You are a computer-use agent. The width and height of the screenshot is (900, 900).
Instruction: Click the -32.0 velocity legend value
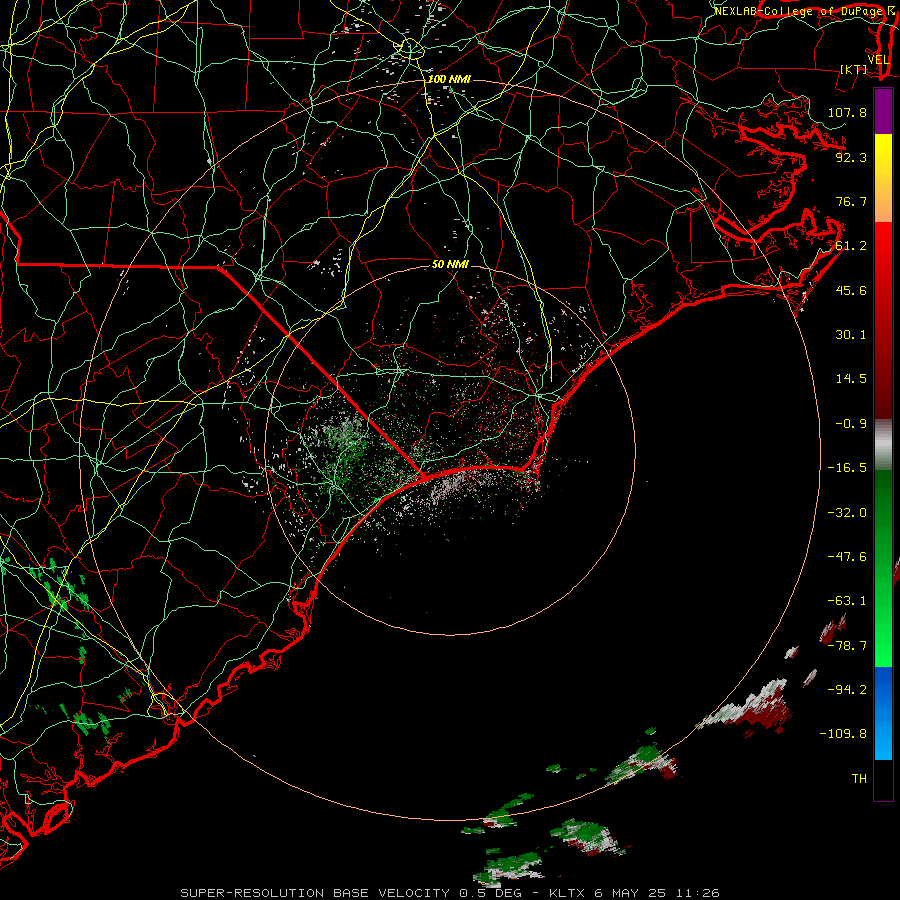pyautogui.click(x=847, y=513)
